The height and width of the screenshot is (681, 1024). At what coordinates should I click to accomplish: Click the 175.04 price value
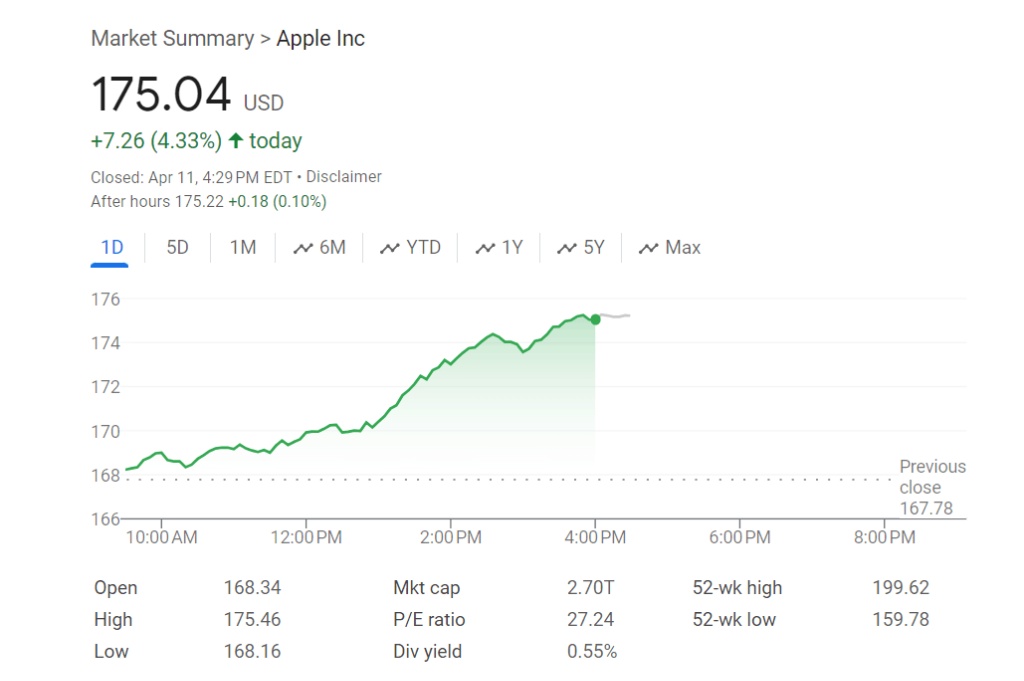(161, 95)
